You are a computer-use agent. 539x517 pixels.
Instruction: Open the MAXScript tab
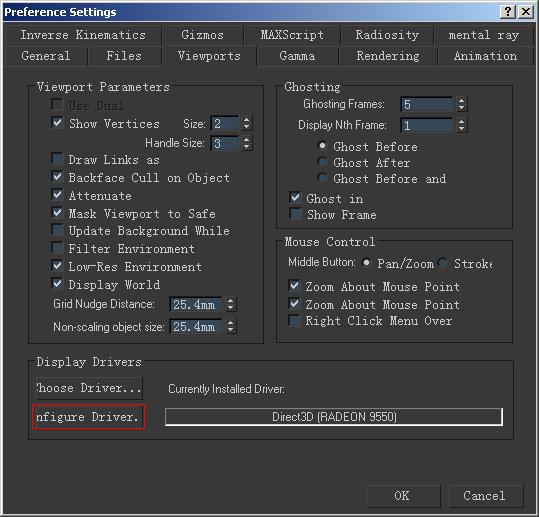[292, 35]
